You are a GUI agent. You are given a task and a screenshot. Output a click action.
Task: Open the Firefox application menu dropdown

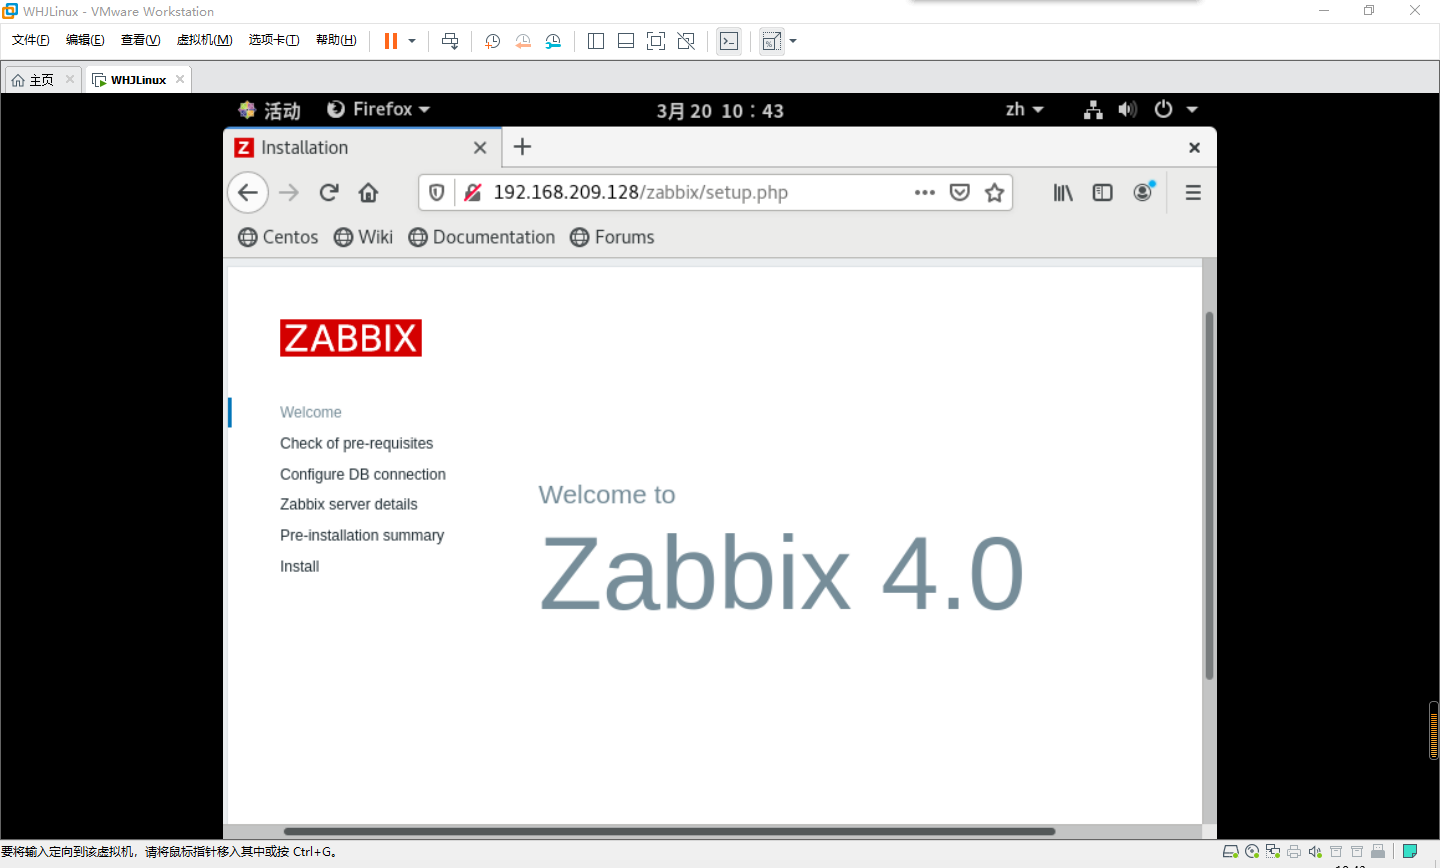coord(1192,192)
